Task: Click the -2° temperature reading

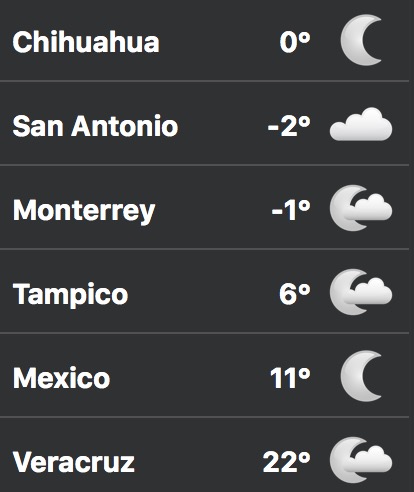Action: [289, 126]
